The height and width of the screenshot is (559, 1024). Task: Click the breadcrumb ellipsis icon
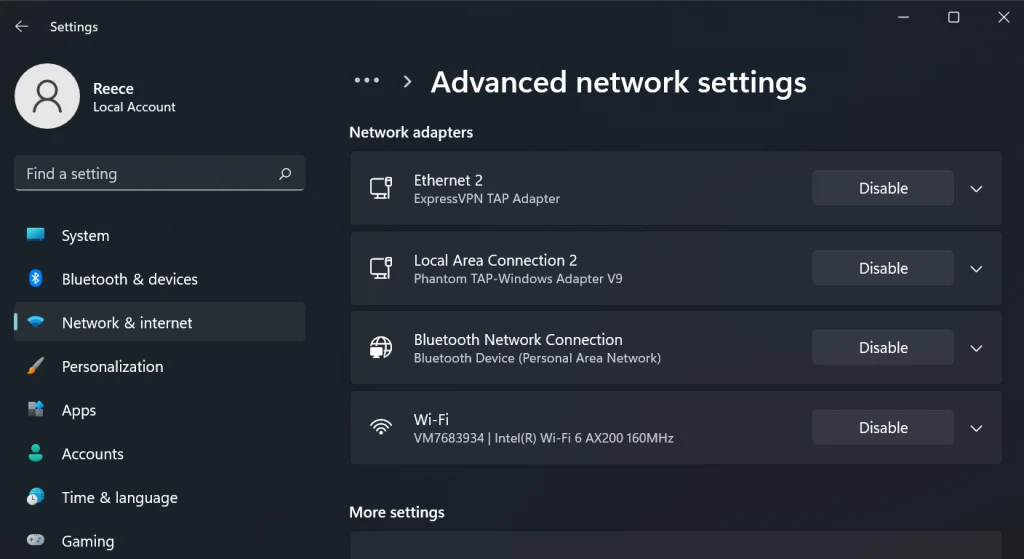[x=367, y=81]
